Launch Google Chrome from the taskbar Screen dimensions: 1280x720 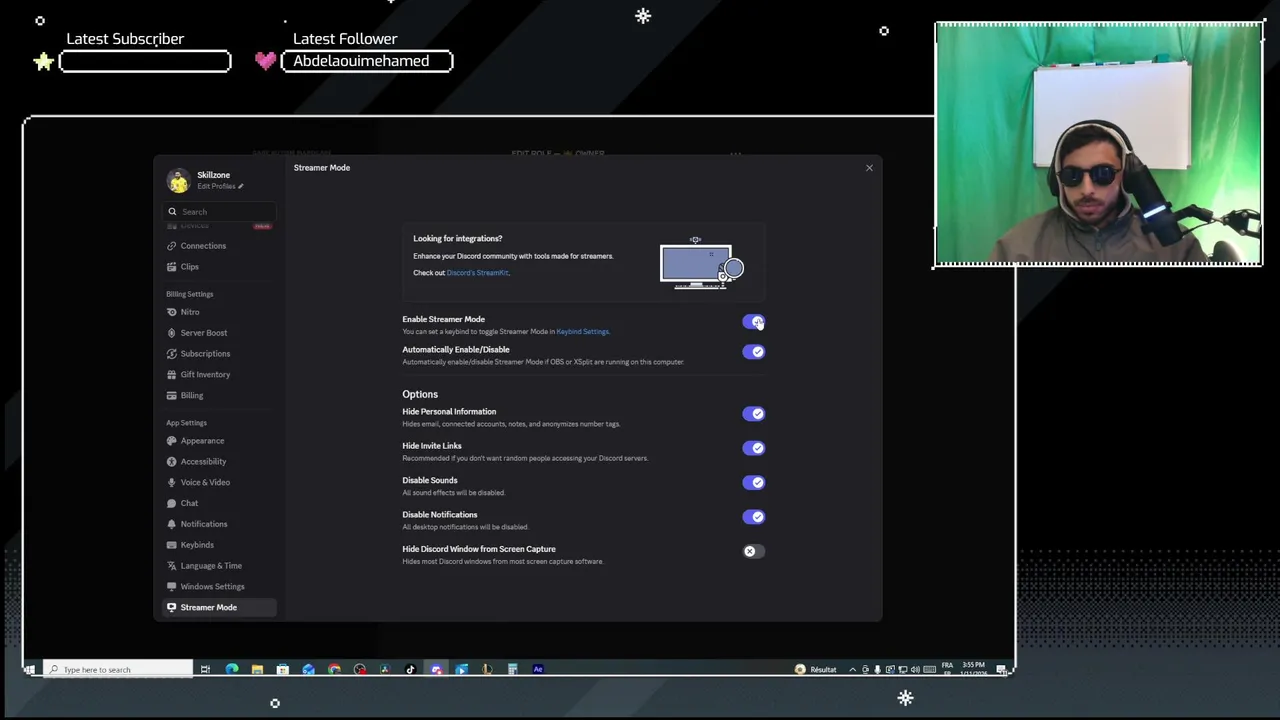[334, 669]
